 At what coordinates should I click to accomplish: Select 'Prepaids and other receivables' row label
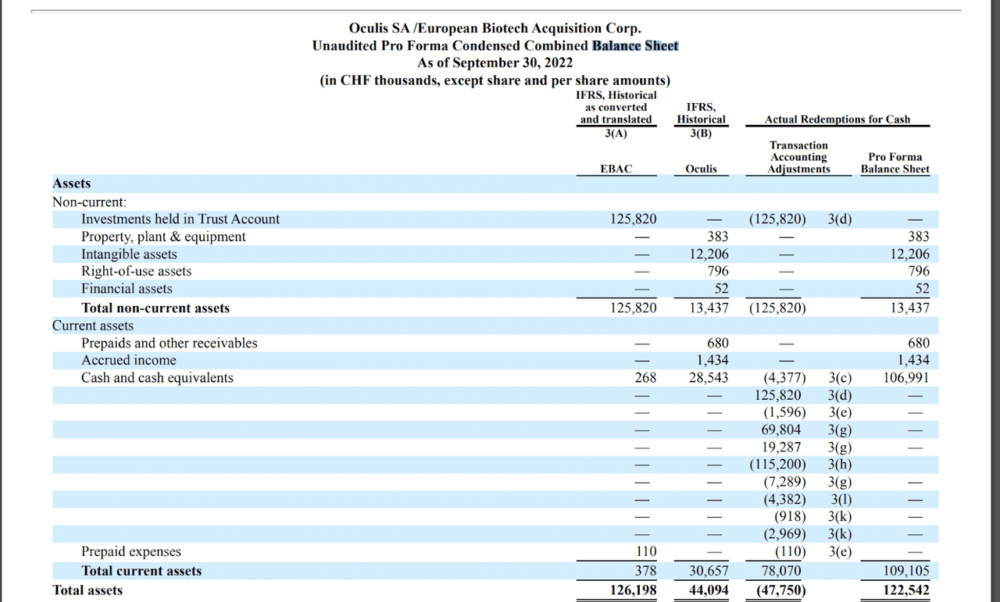[169, 344]
